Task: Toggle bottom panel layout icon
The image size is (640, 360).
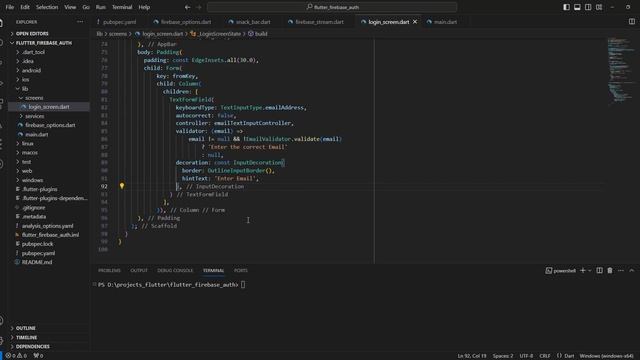Action: (577, 7)
